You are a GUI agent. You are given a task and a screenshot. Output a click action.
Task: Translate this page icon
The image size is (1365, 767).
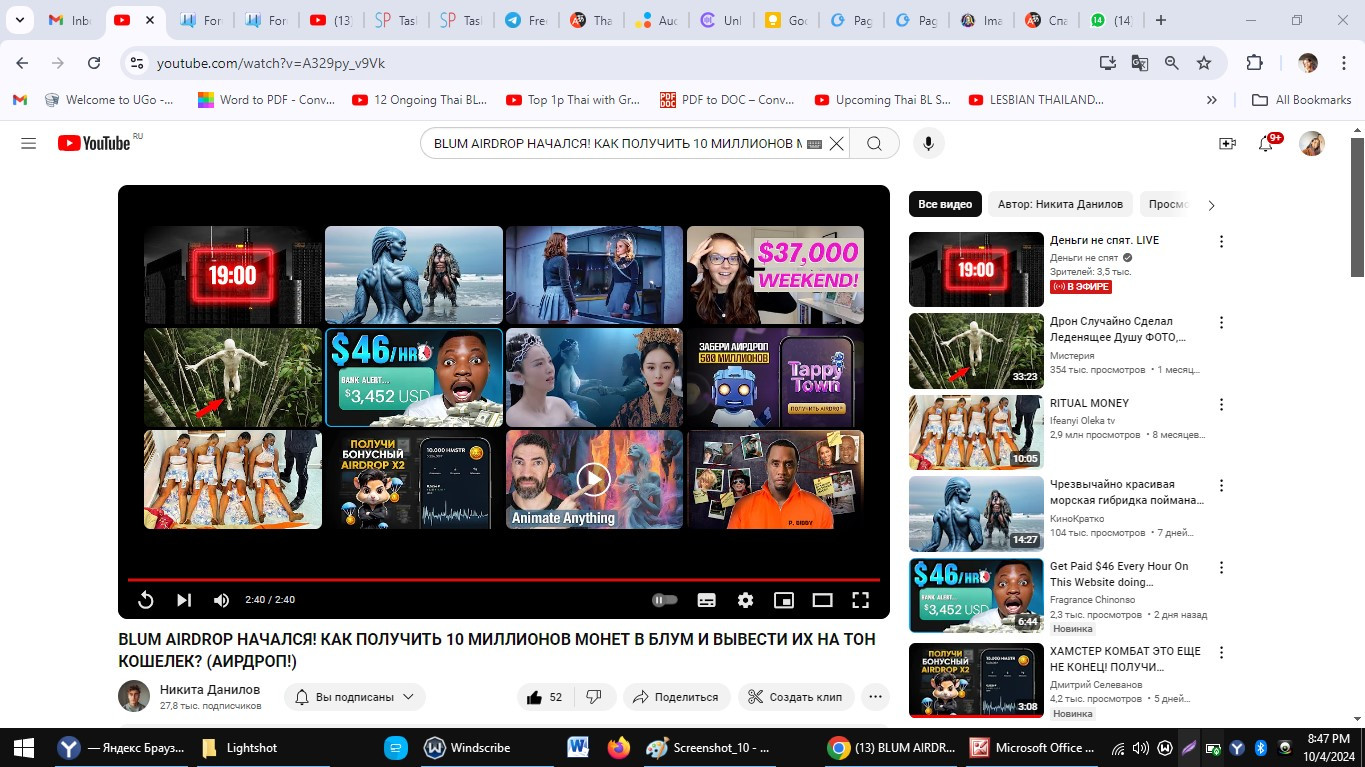tap(1139, 63)
